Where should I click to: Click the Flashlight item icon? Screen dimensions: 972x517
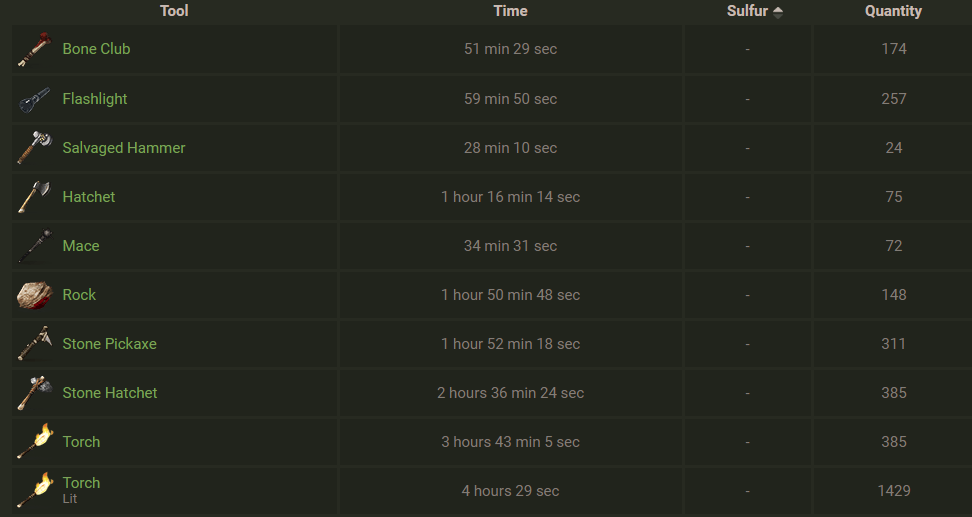35,99
